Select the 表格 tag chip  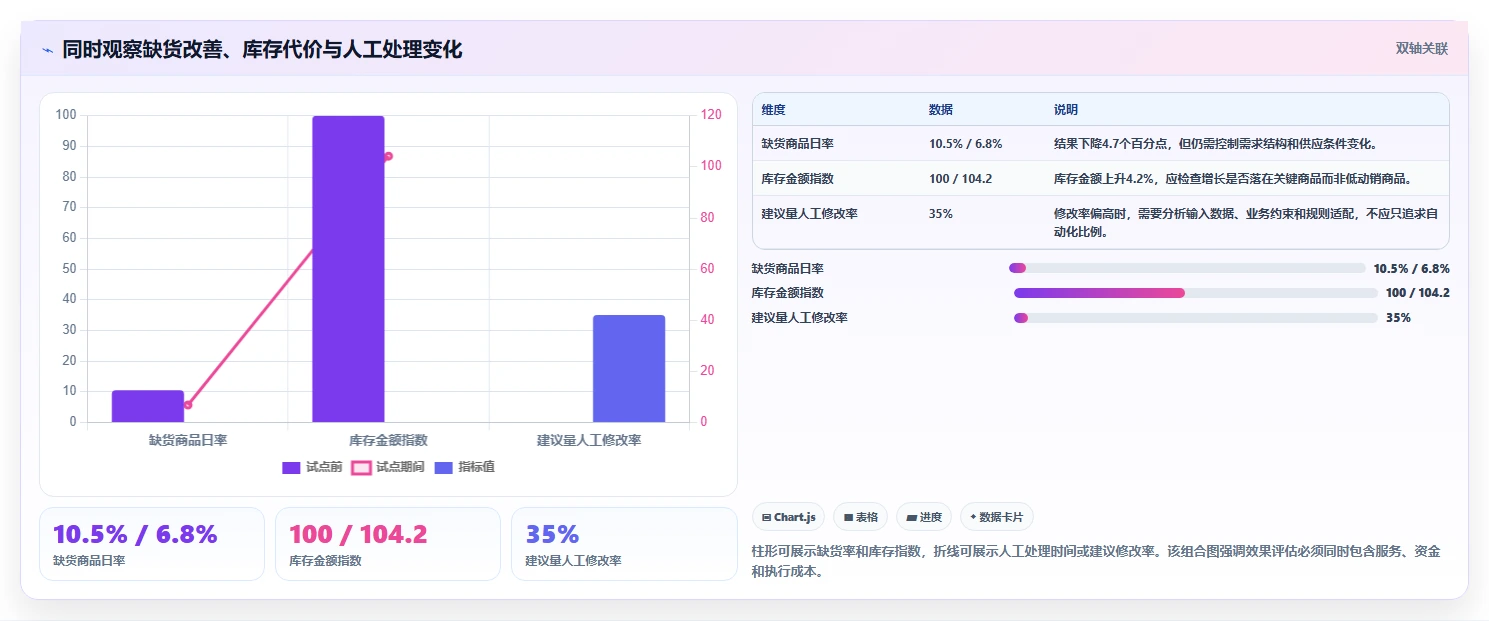[x=860, y=517]
